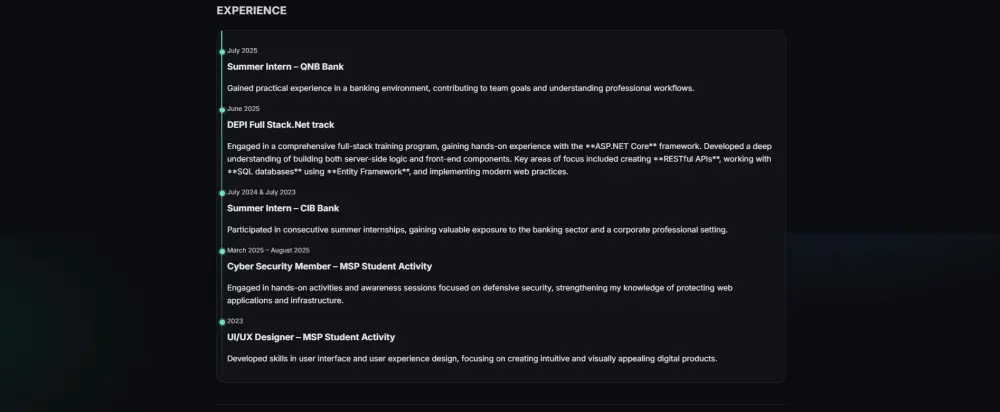This screenshot has width=1000, height=412.
Task: Open UI/UX Designer – MSP Student Activity title
Action: click(311, 337)
